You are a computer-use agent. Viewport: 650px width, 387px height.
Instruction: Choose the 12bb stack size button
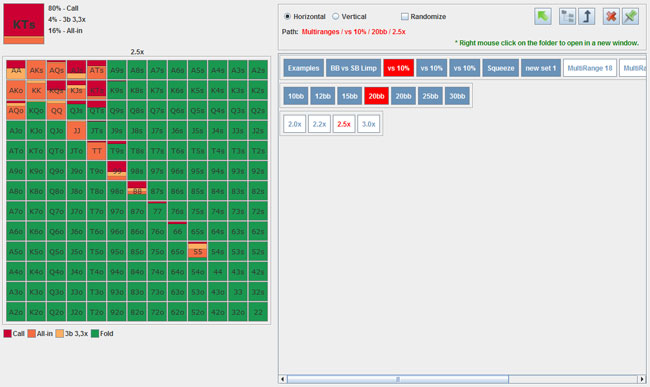click(x=323, y=96)
